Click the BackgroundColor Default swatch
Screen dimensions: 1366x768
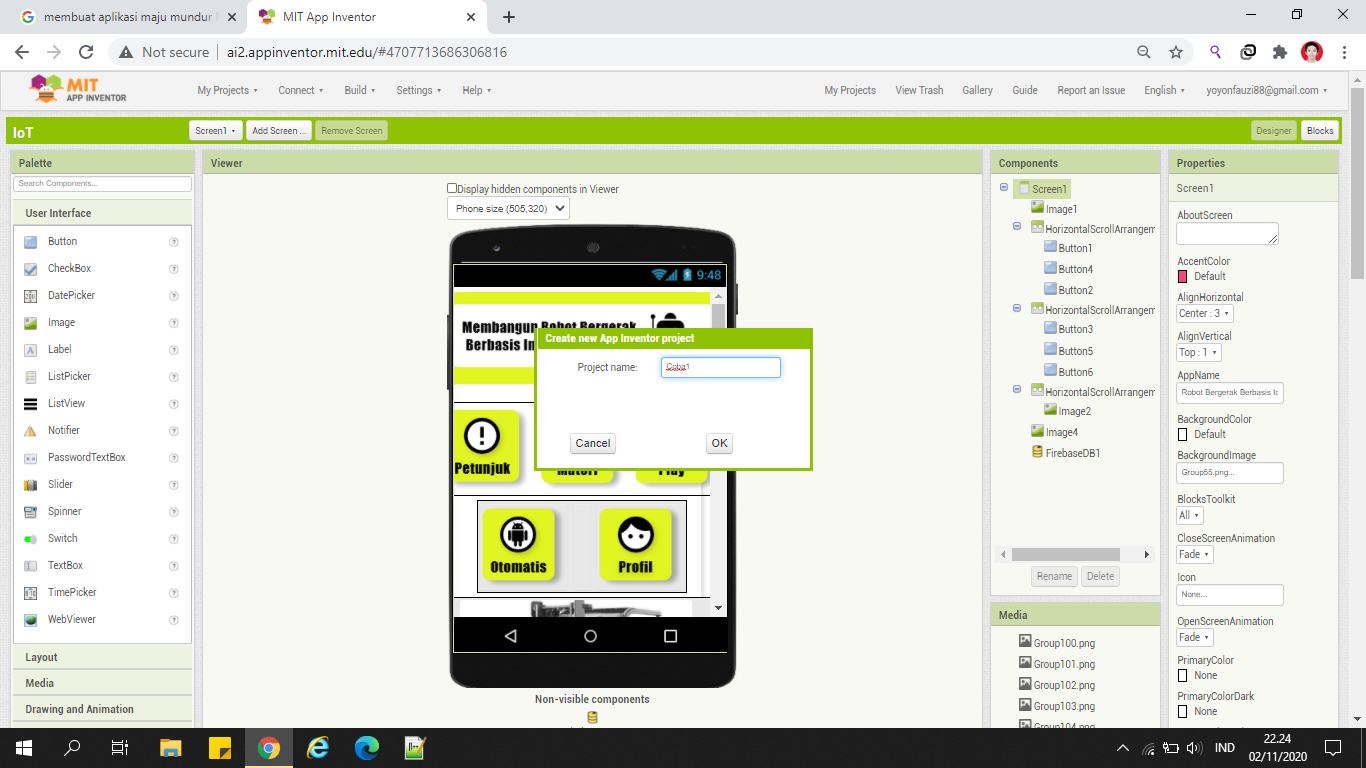(x=1183, y=434)
